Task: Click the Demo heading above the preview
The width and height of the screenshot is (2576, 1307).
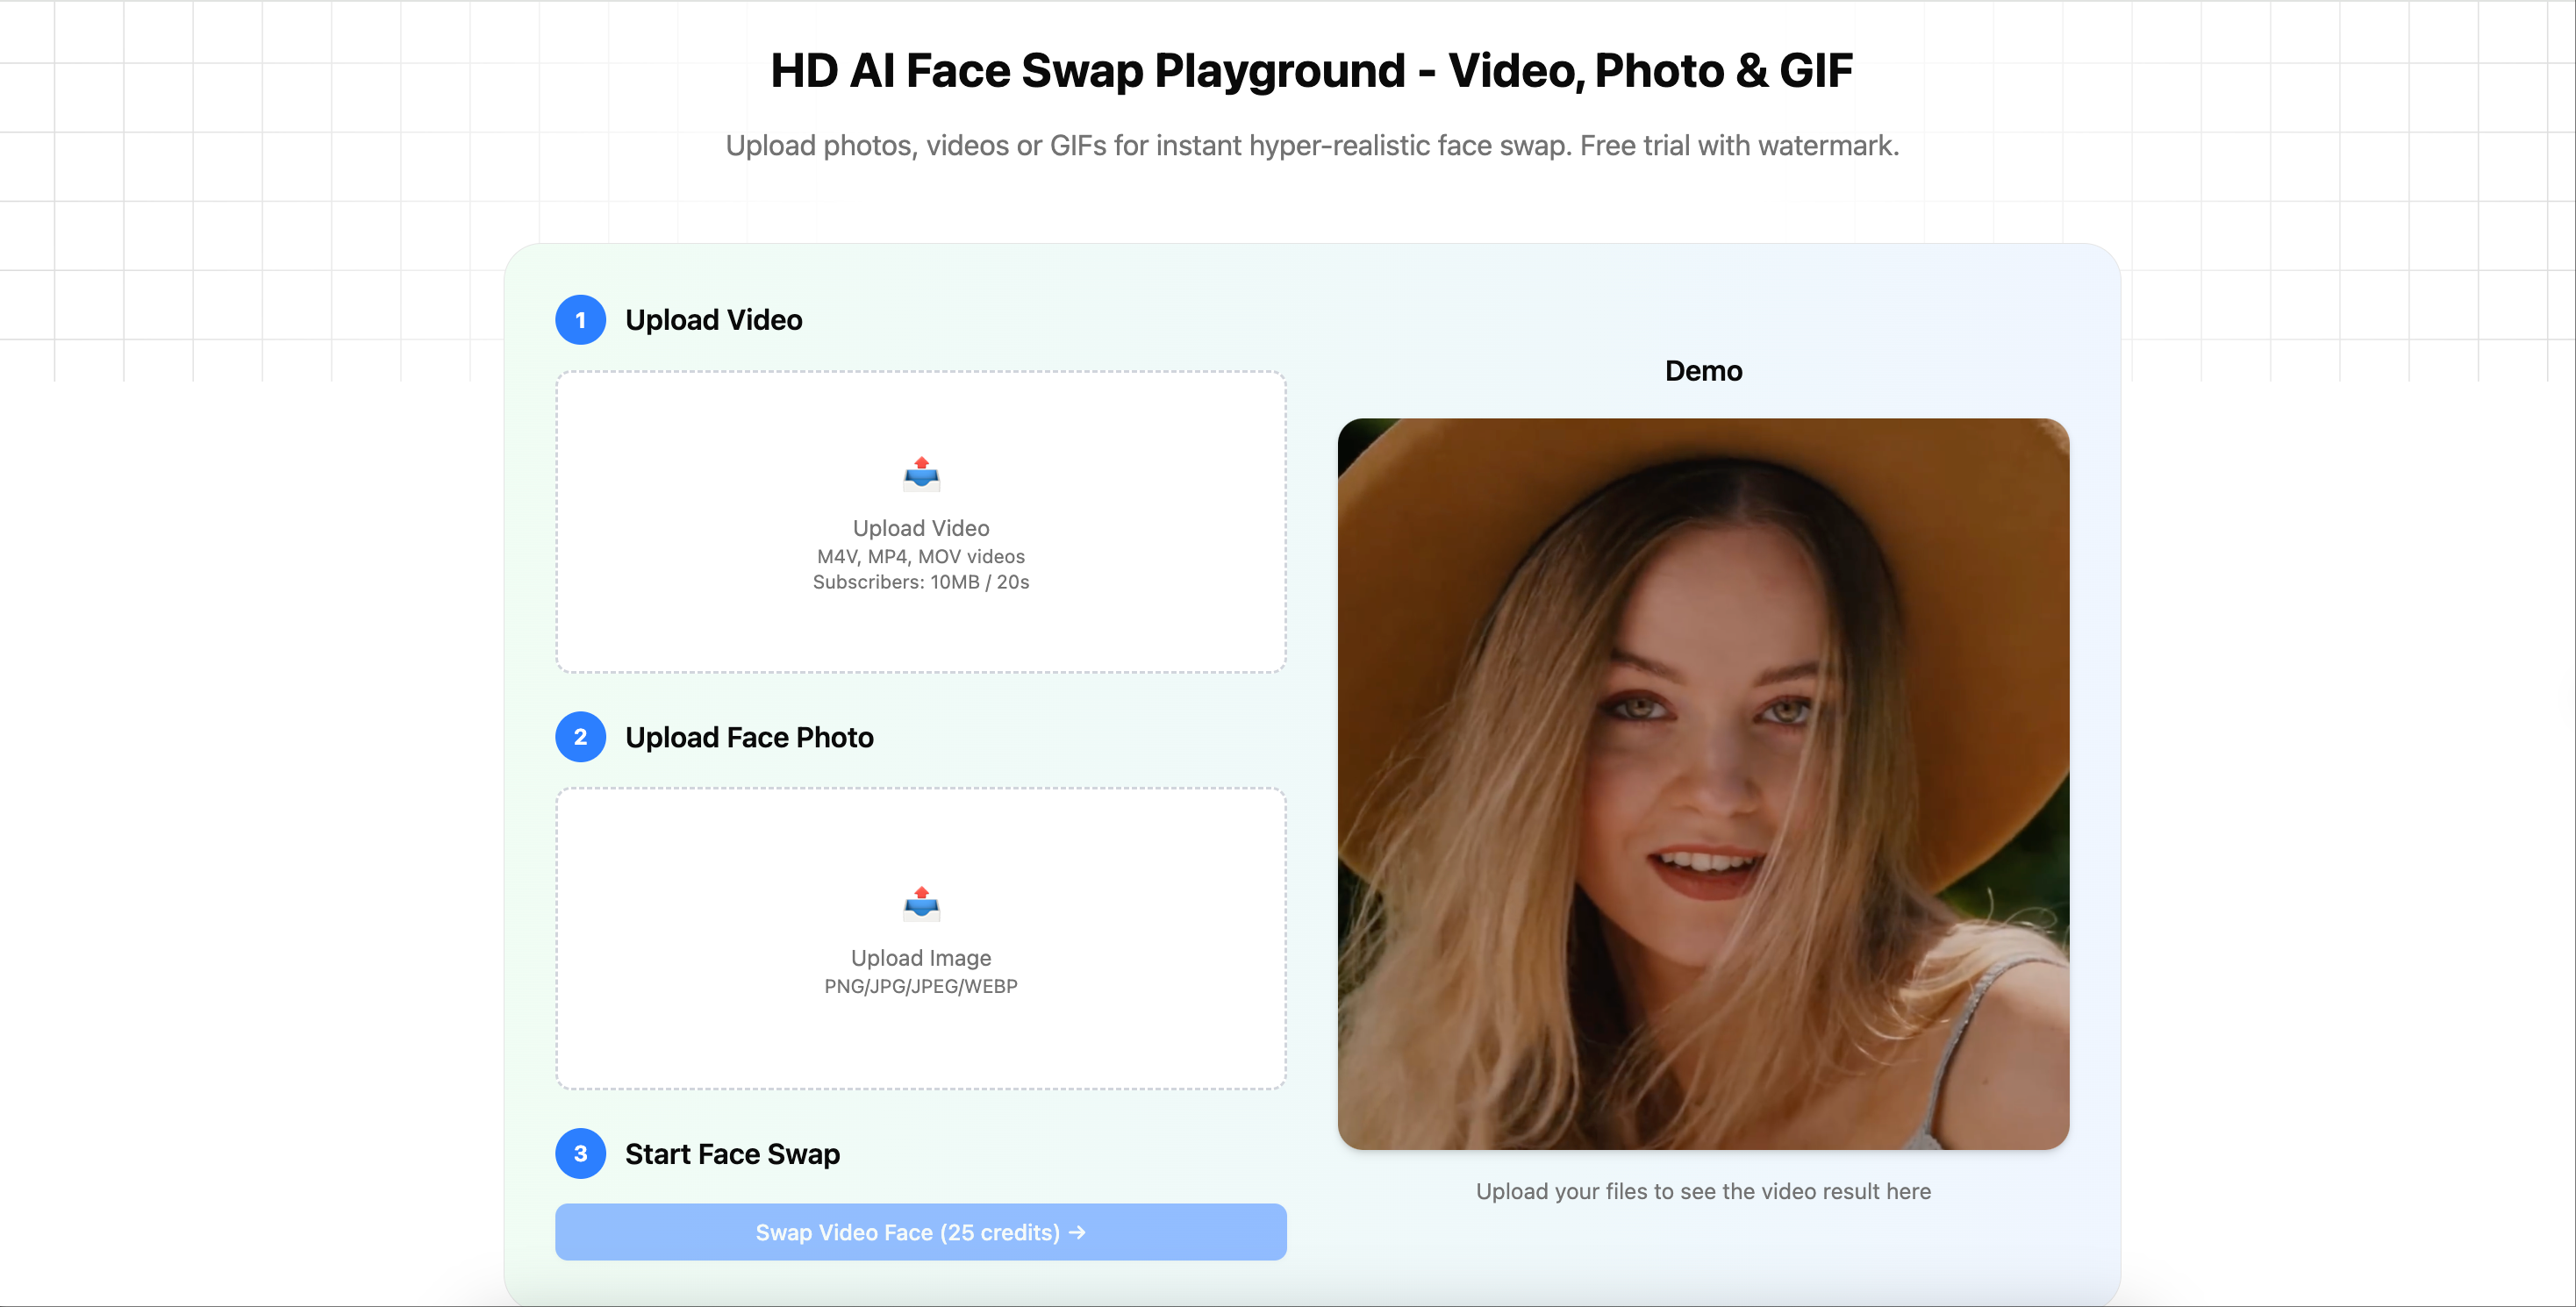Action: 1703,370
